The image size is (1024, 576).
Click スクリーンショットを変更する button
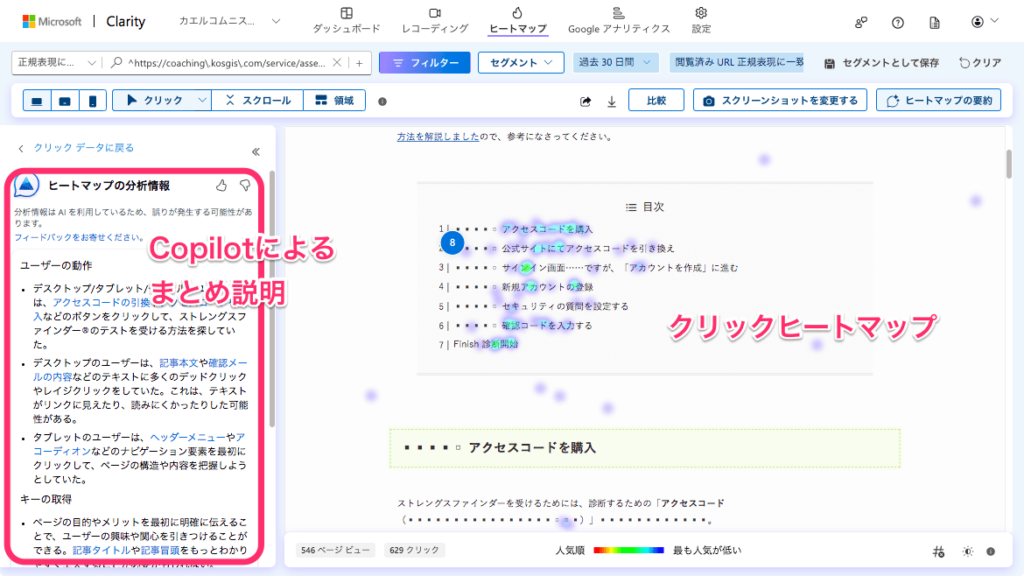pyautogui.click(x=780, y=101)
